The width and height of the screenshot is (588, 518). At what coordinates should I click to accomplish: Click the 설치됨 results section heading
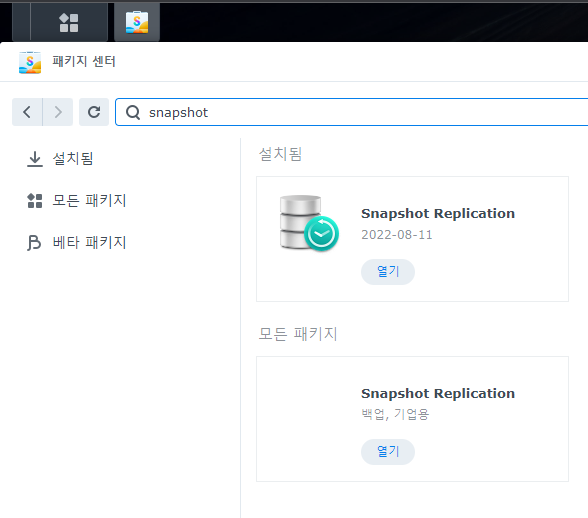(x=280, y=154)
